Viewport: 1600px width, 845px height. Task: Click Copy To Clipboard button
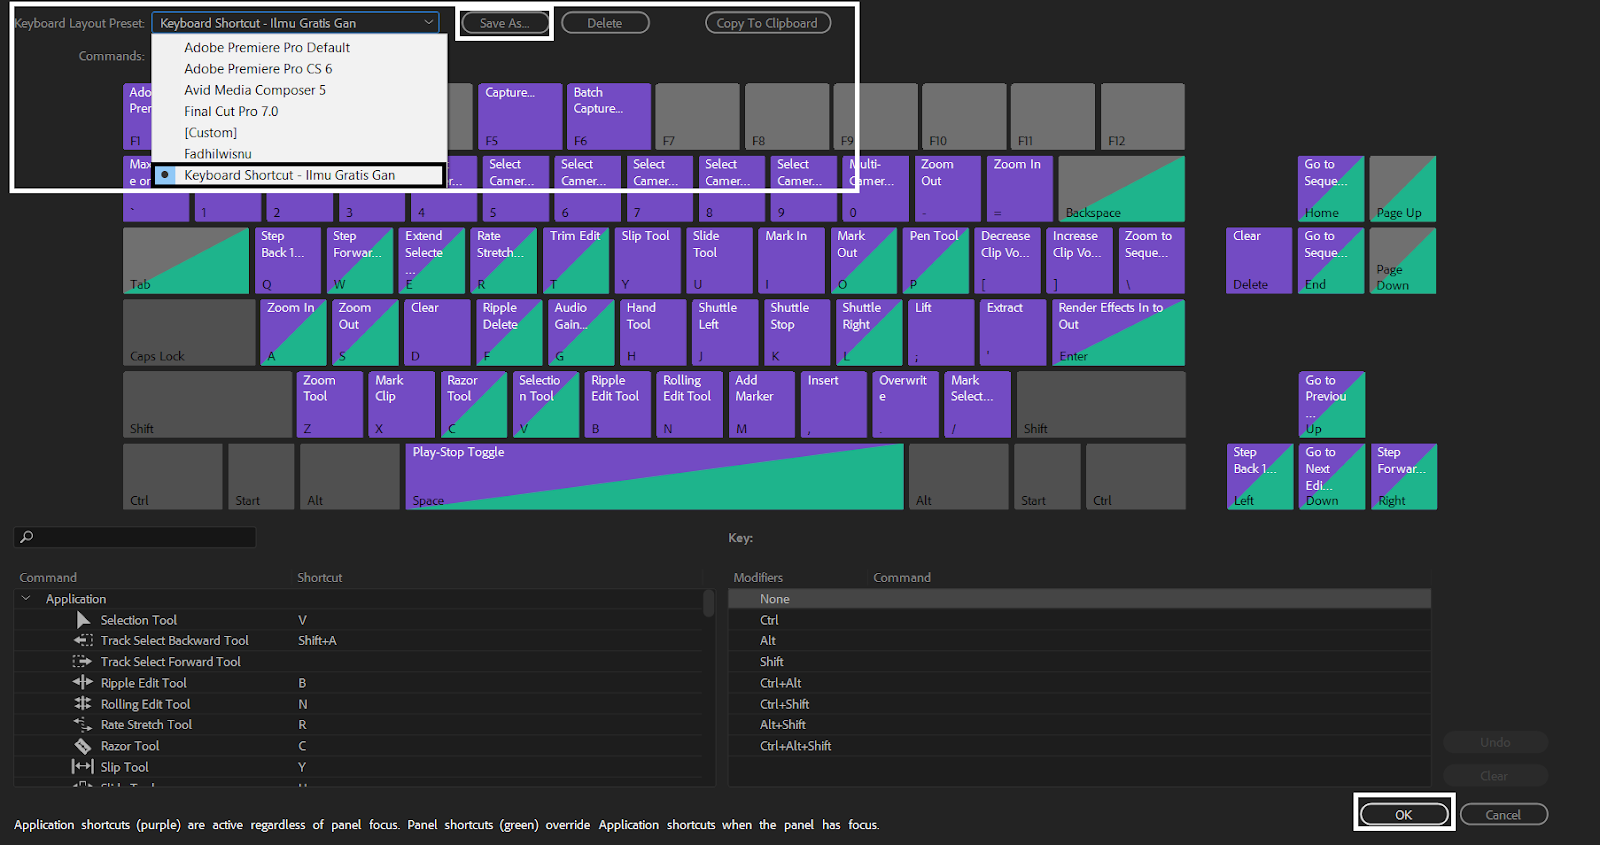pos(767,23)
